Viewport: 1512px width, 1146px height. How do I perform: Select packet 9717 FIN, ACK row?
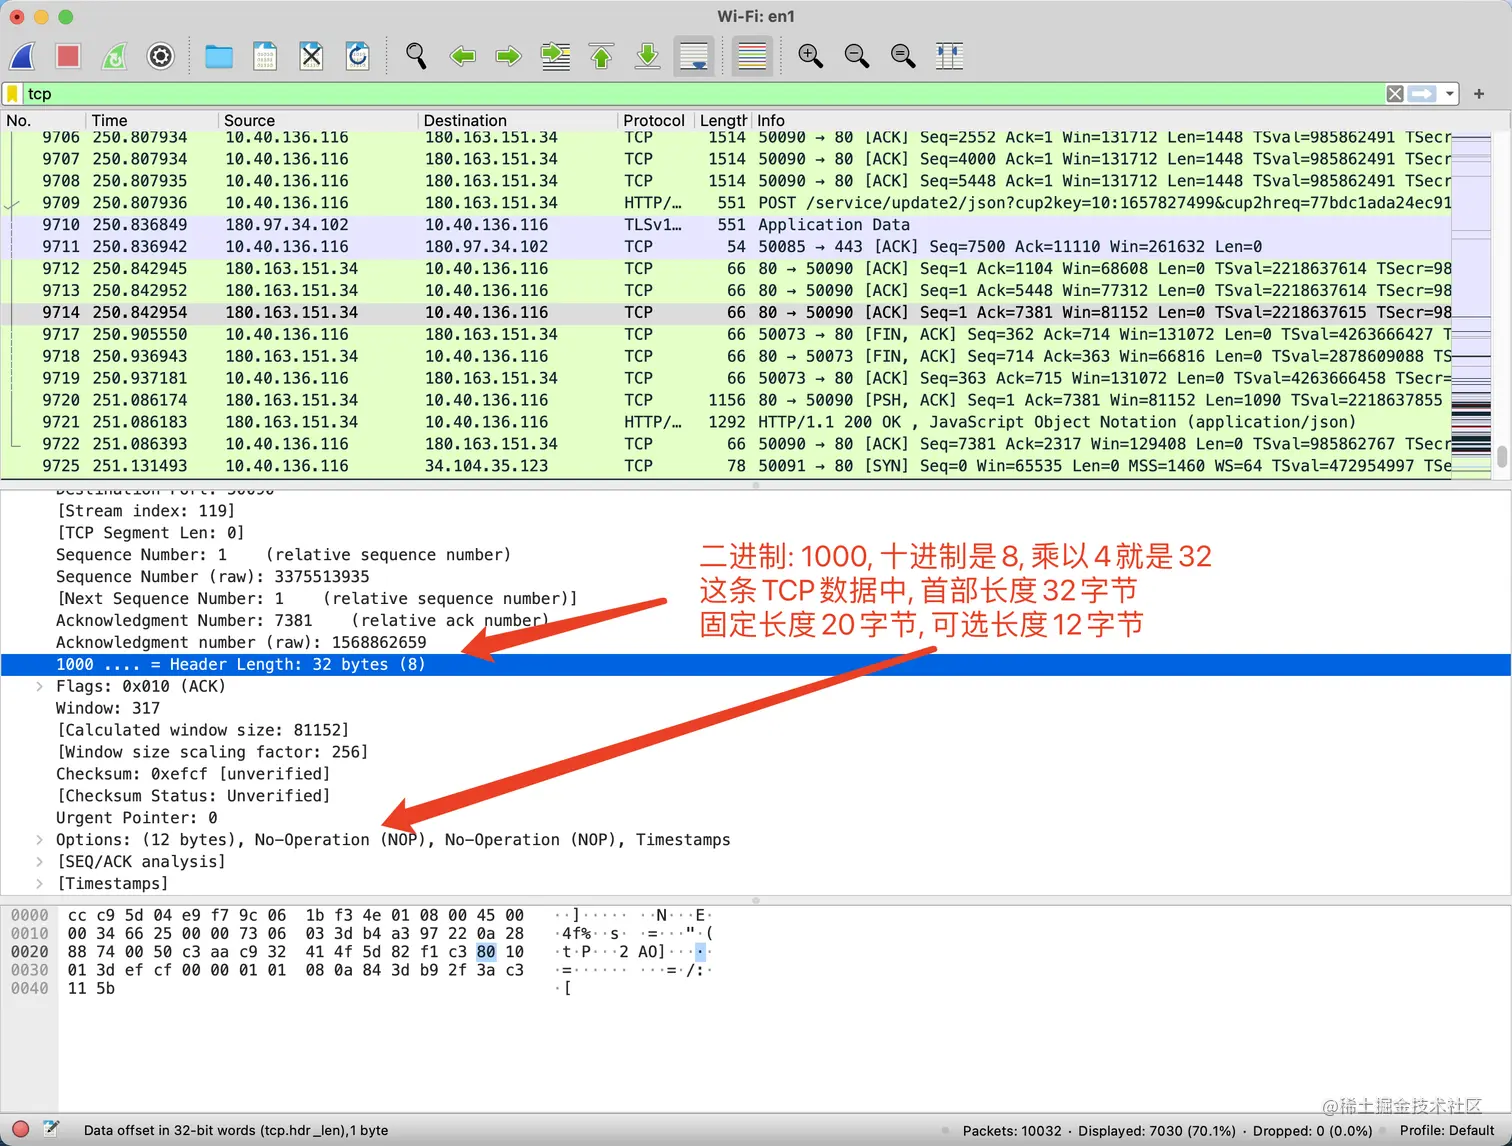tap(726, 334)
